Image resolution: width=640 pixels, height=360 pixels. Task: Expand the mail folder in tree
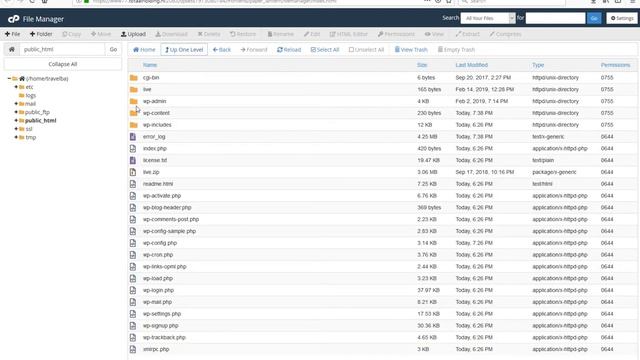[16, 104]
